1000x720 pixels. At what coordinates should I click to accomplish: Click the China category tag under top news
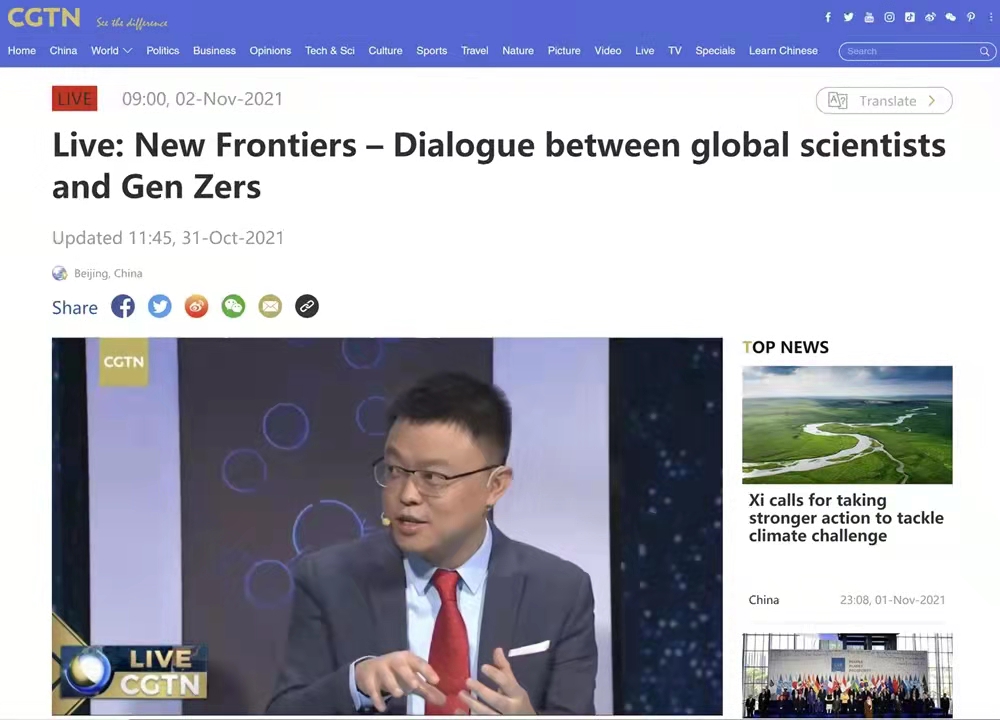pos(763,600)
